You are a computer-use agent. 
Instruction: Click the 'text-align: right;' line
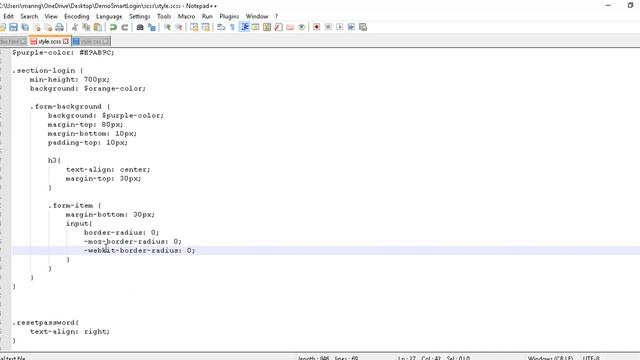(x=70, y=331)
